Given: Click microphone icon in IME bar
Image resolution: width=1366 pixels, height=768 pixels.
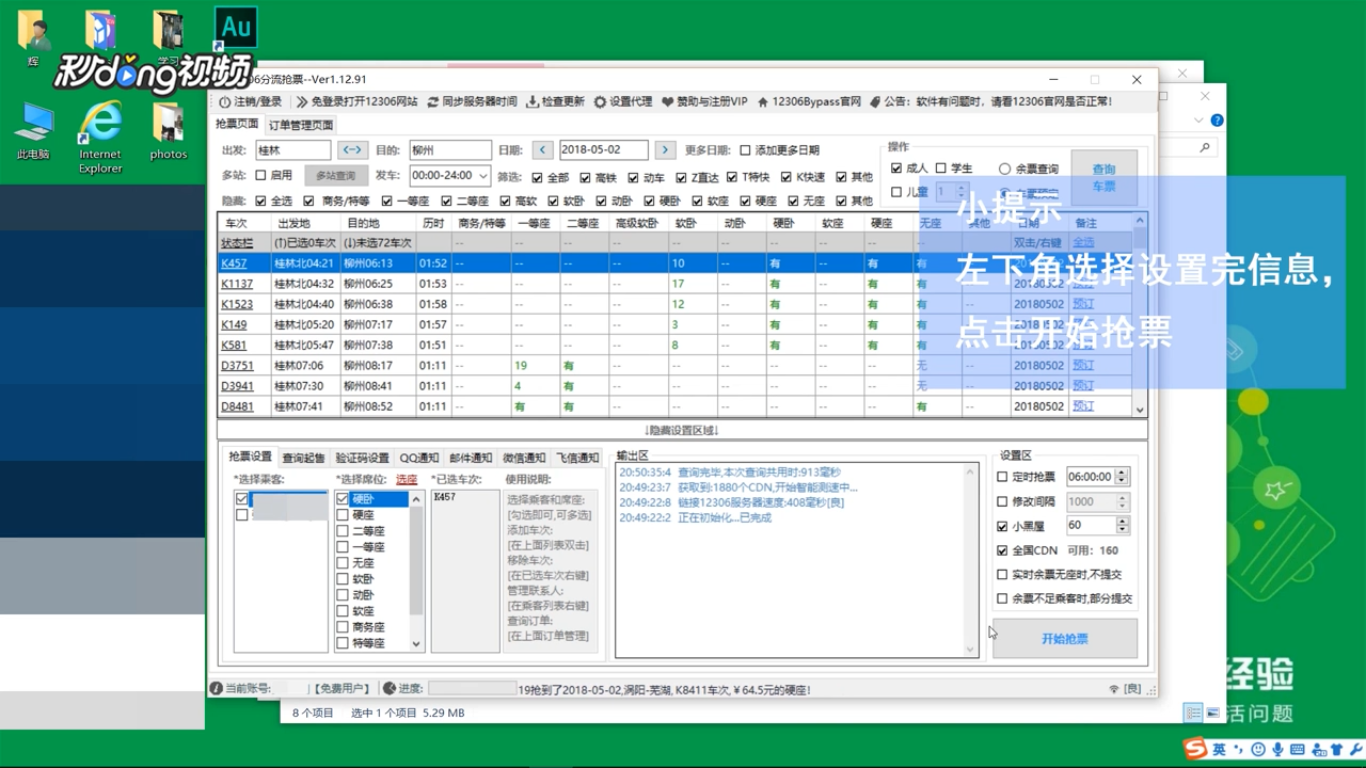Looking at the screenshot, I should click(x=1278, y=750).
